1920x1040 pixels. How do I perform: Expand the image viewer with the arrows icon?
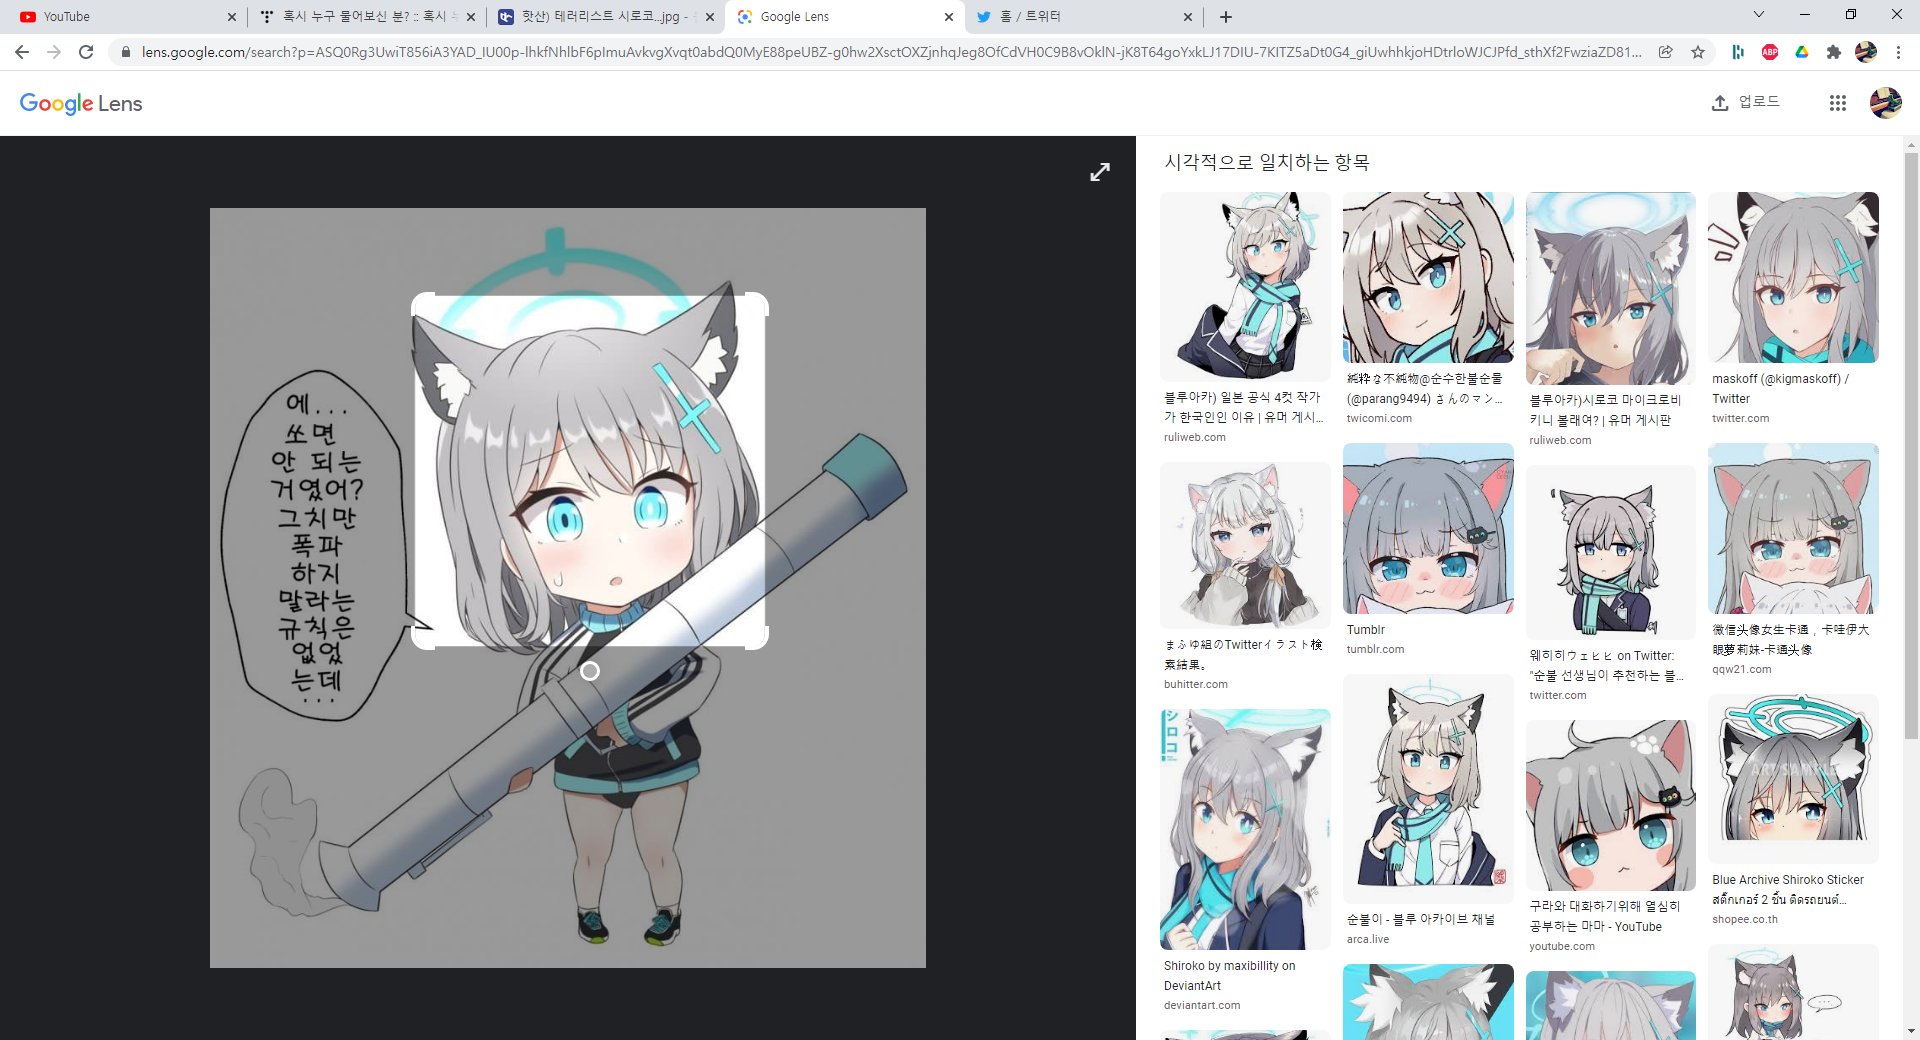1100,172
